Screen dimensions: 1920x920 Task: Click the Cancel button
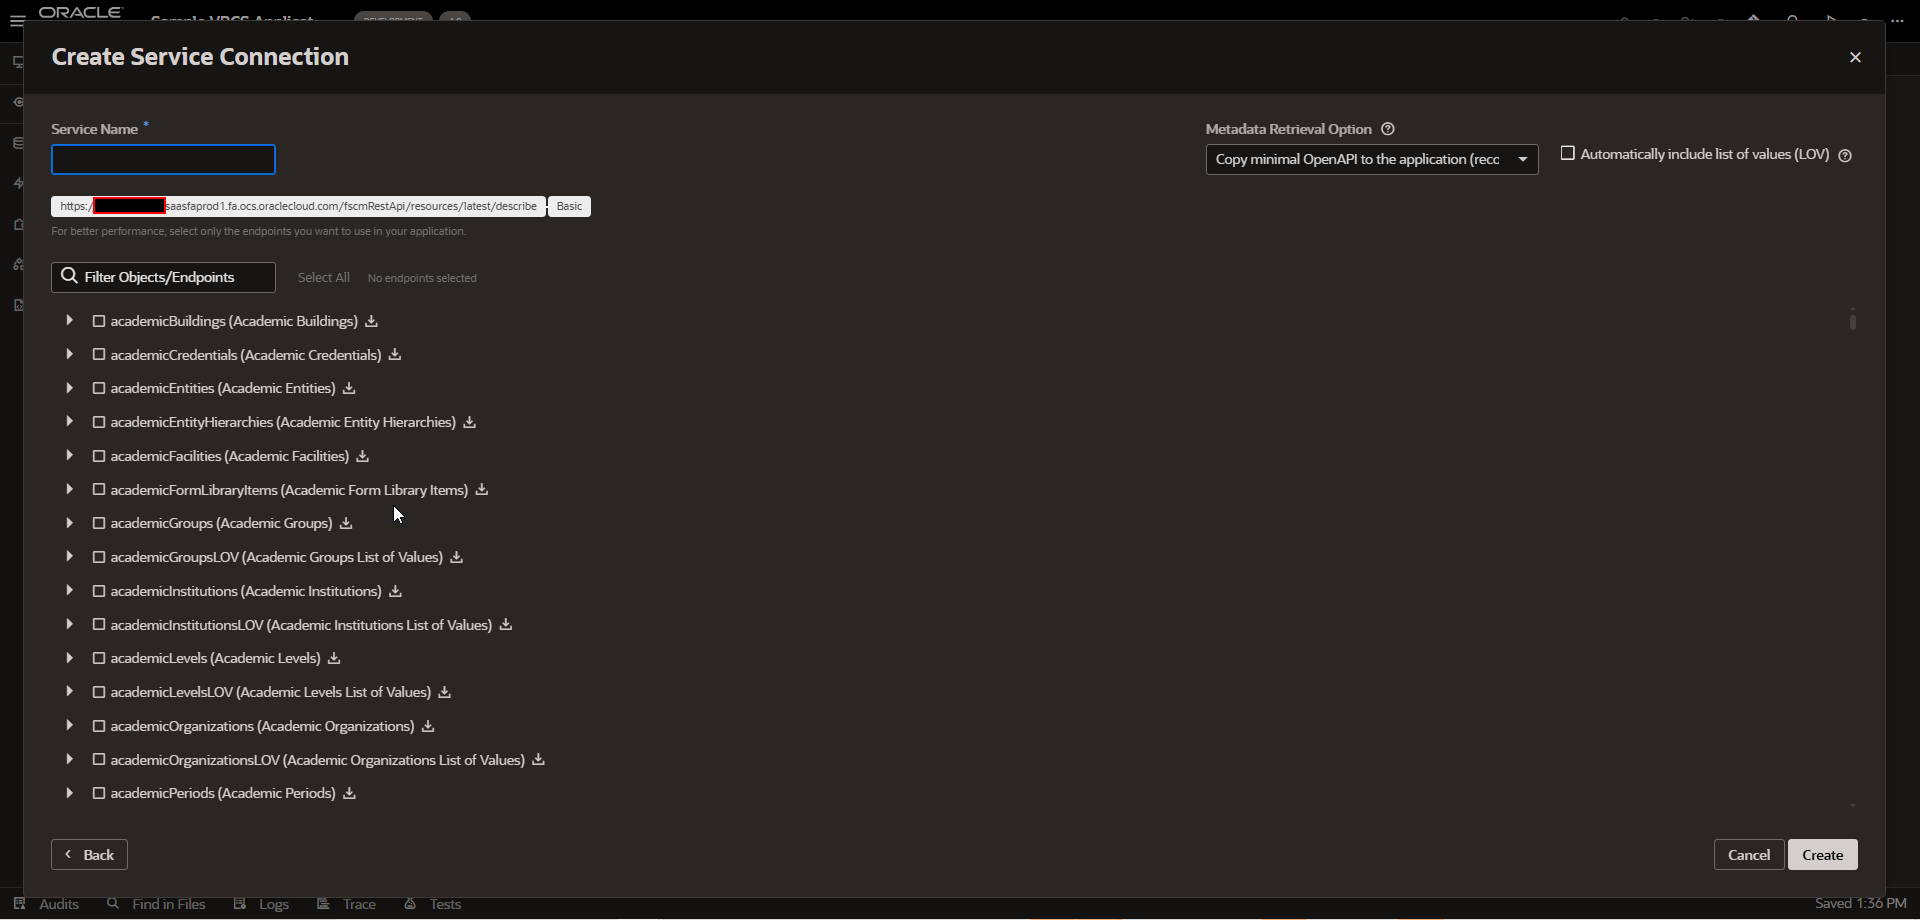(x=1749, y=855)
